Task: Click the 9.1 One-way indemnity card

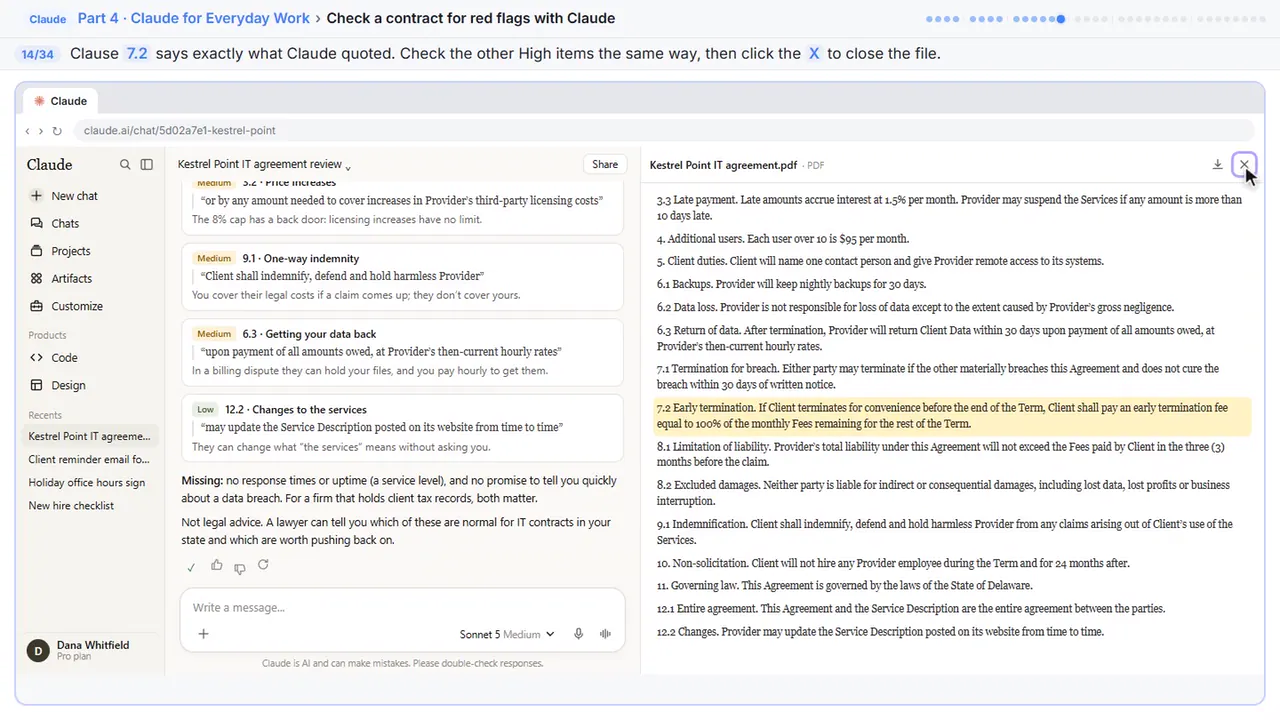Action: pyautogui.click(x=402, y=277)
